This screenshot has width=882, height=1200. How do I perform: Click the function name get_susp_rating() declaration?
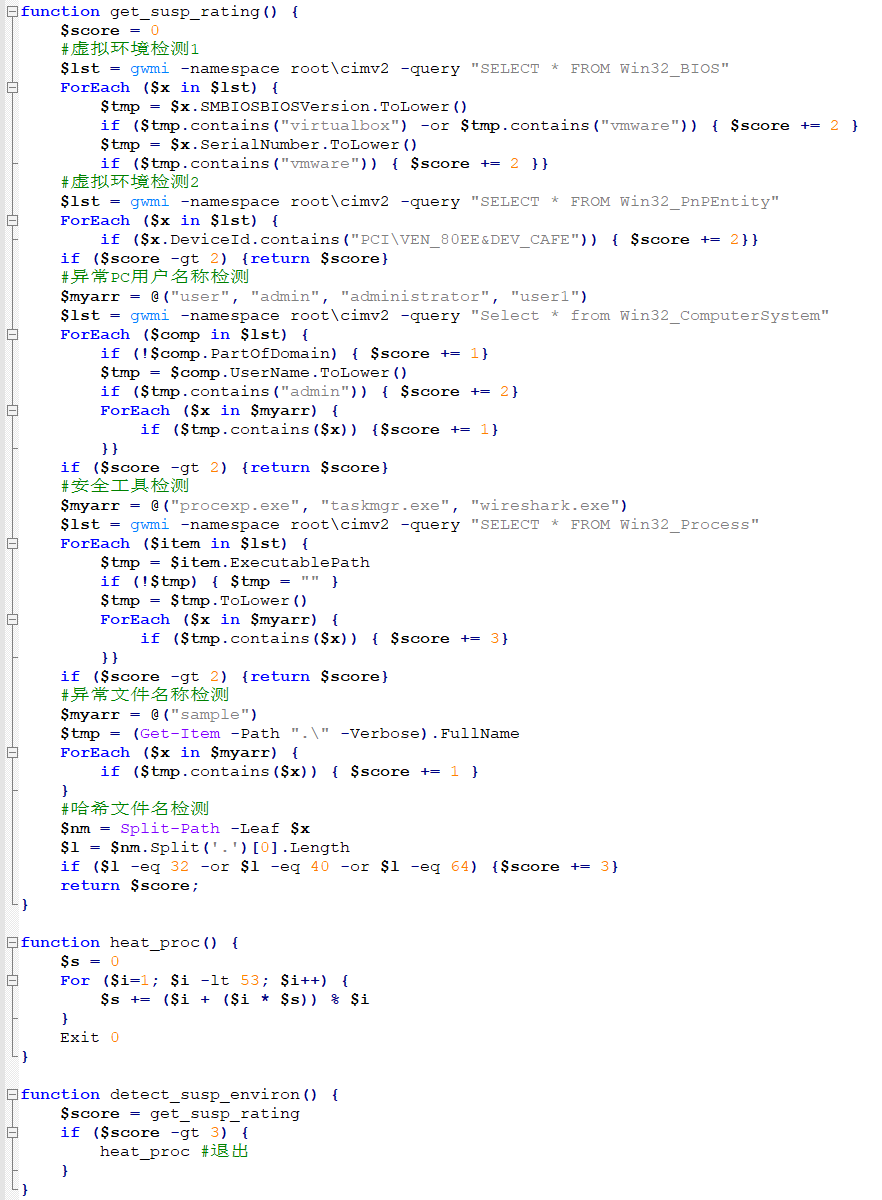(160, 11)
